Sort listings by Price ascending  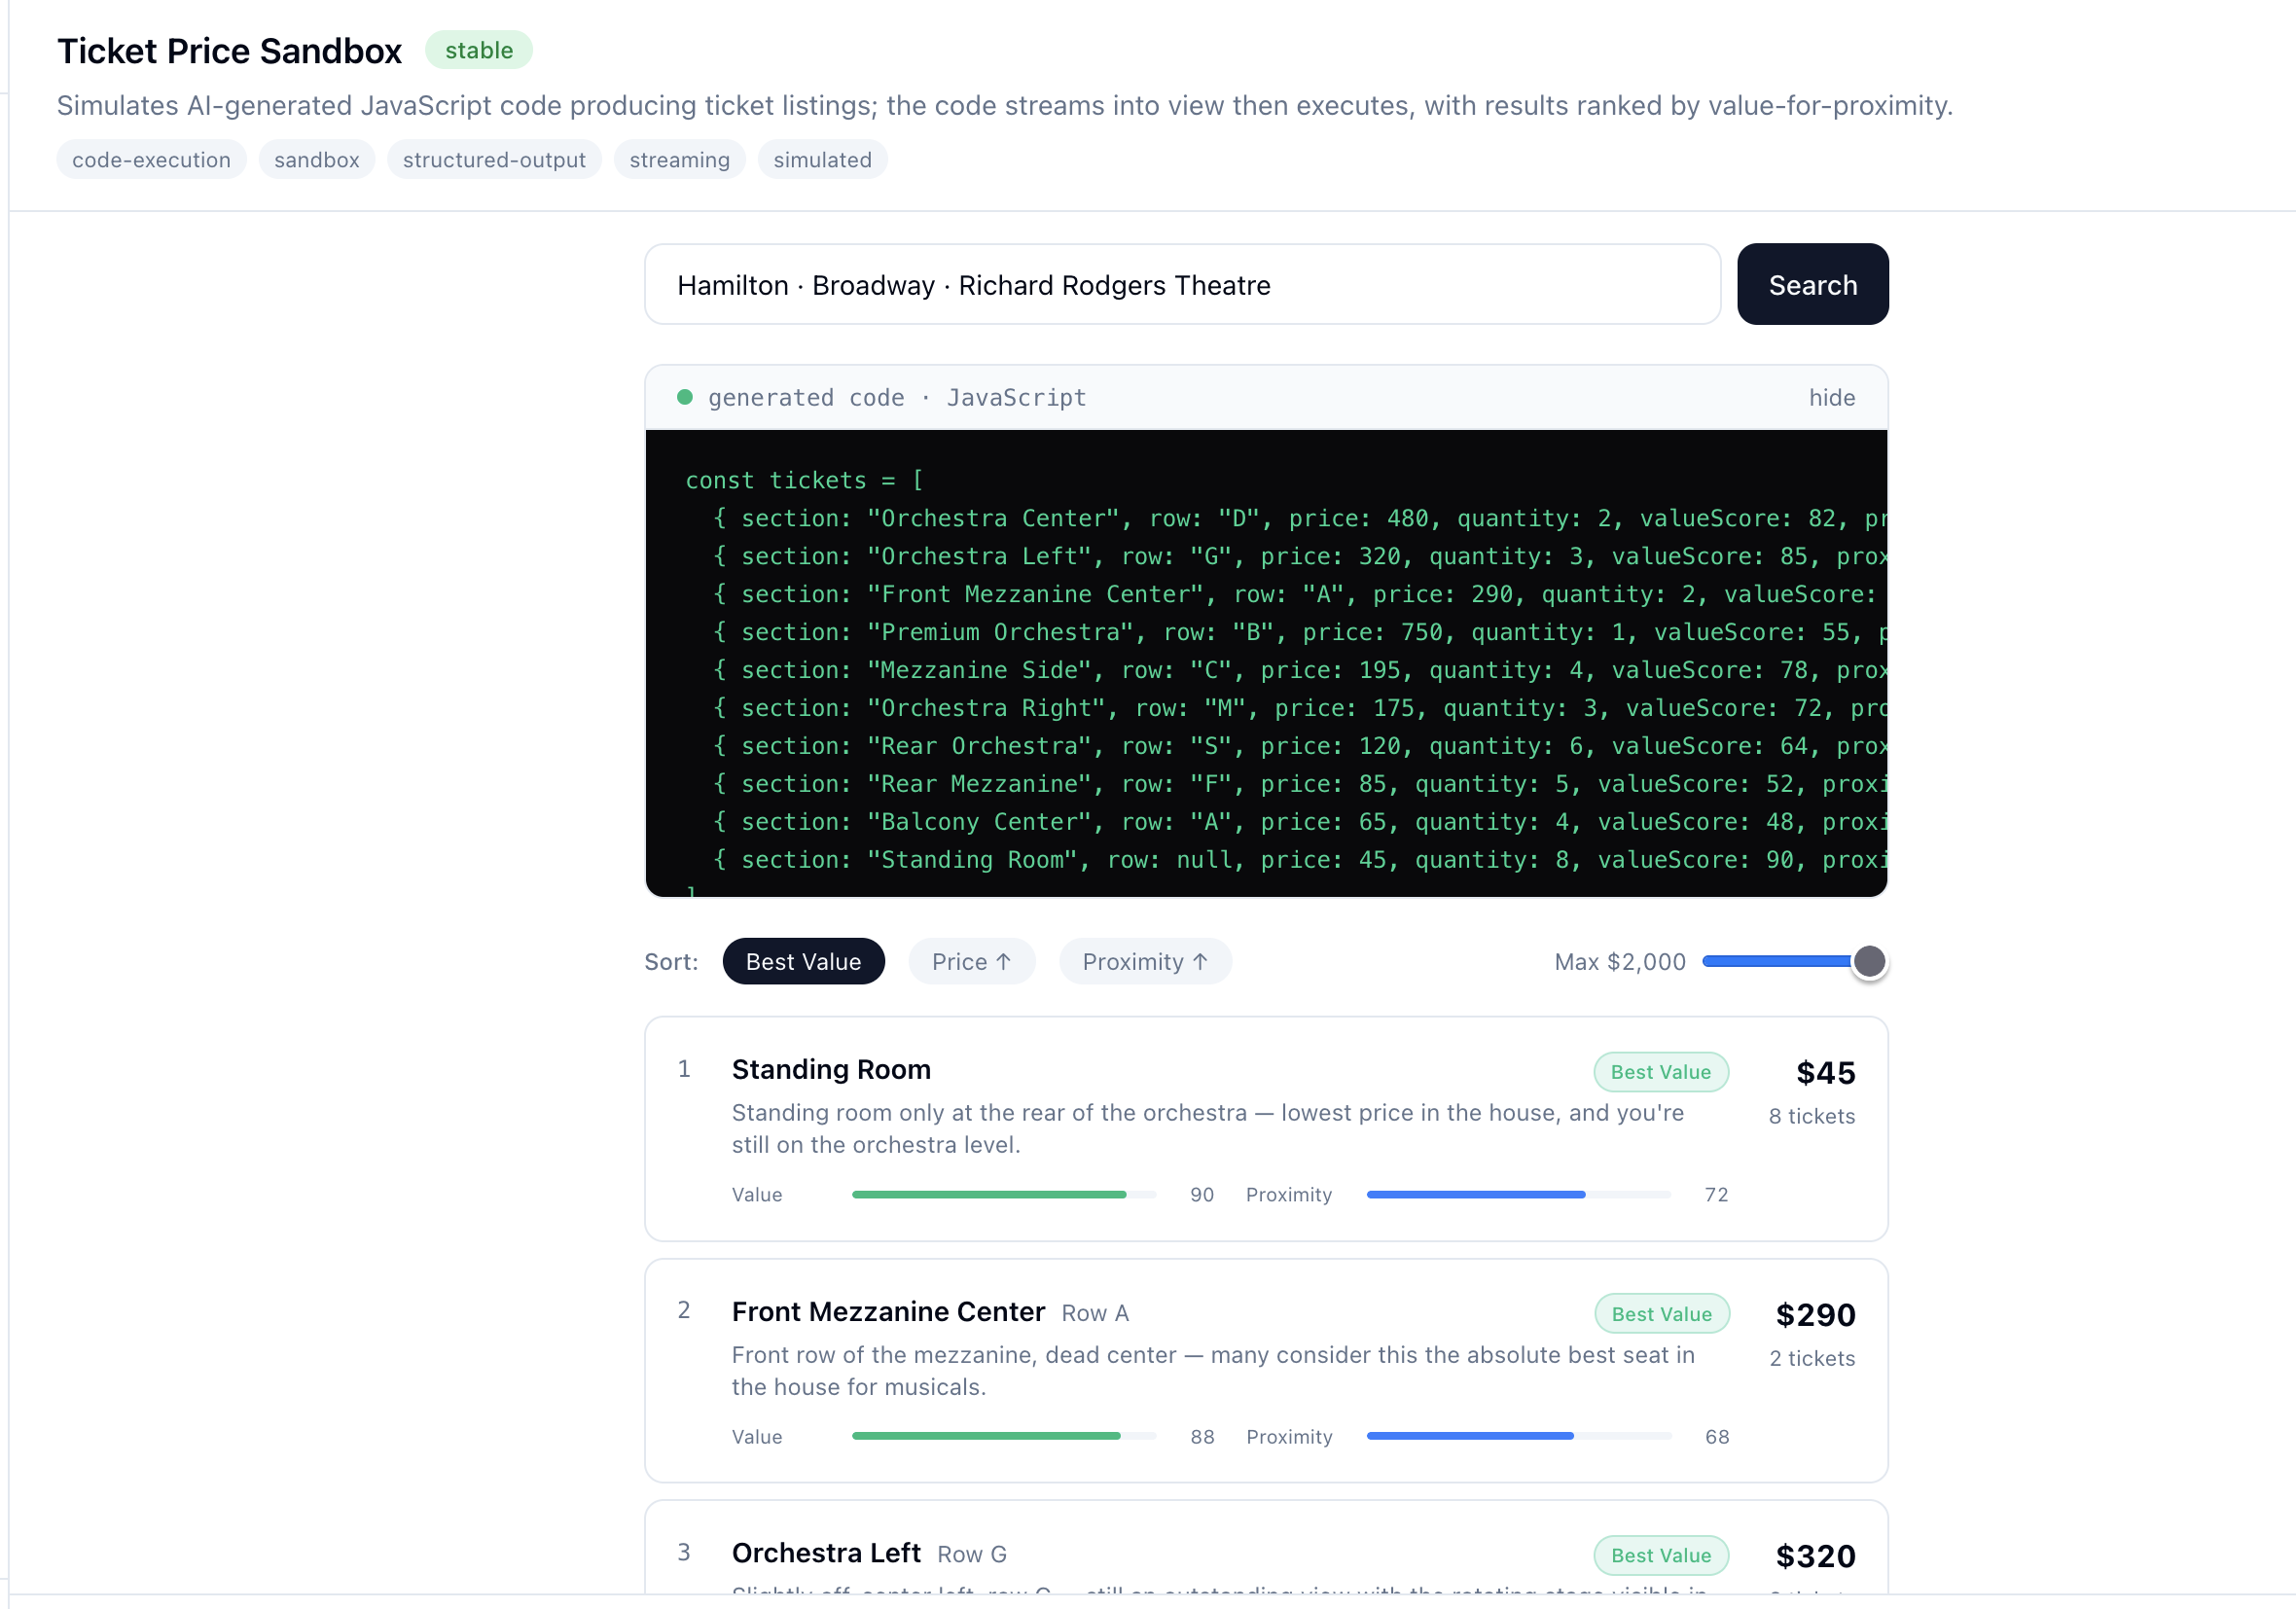pyautogui.click(x=970, y=961)
